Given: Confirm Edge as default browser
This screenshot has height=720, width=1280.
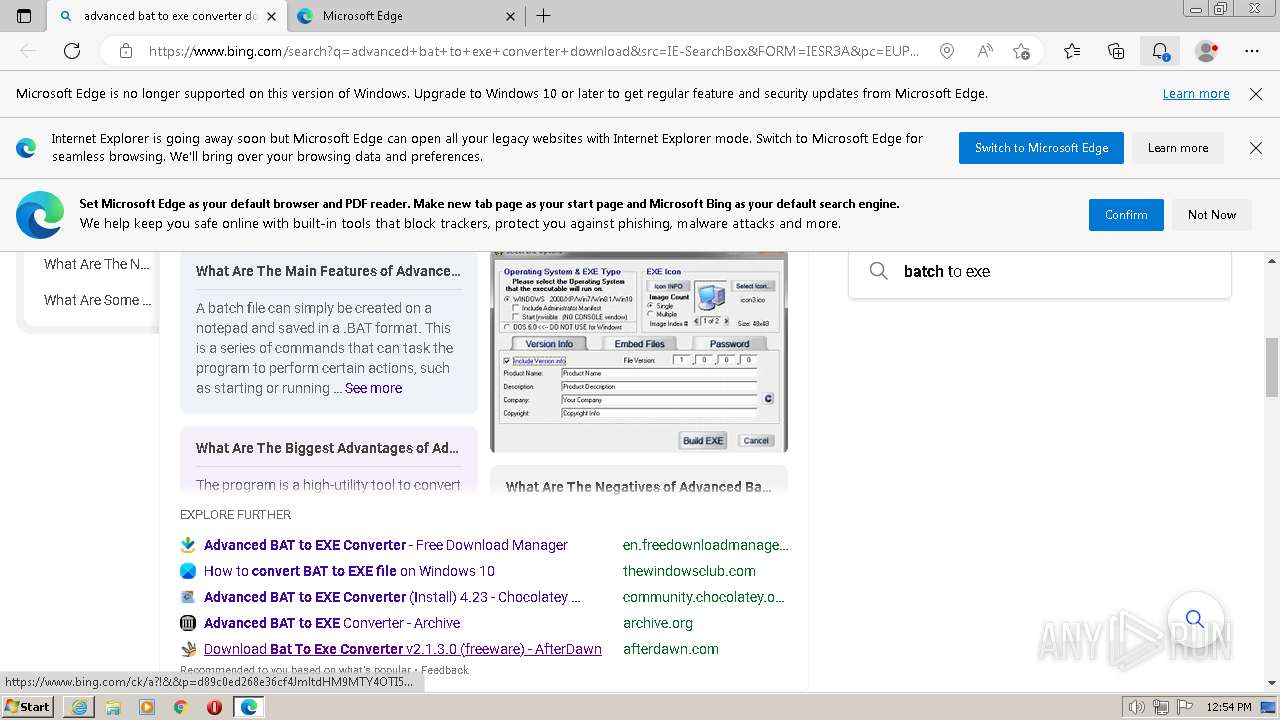Looking at the screenshot, I should (1126, 215).
